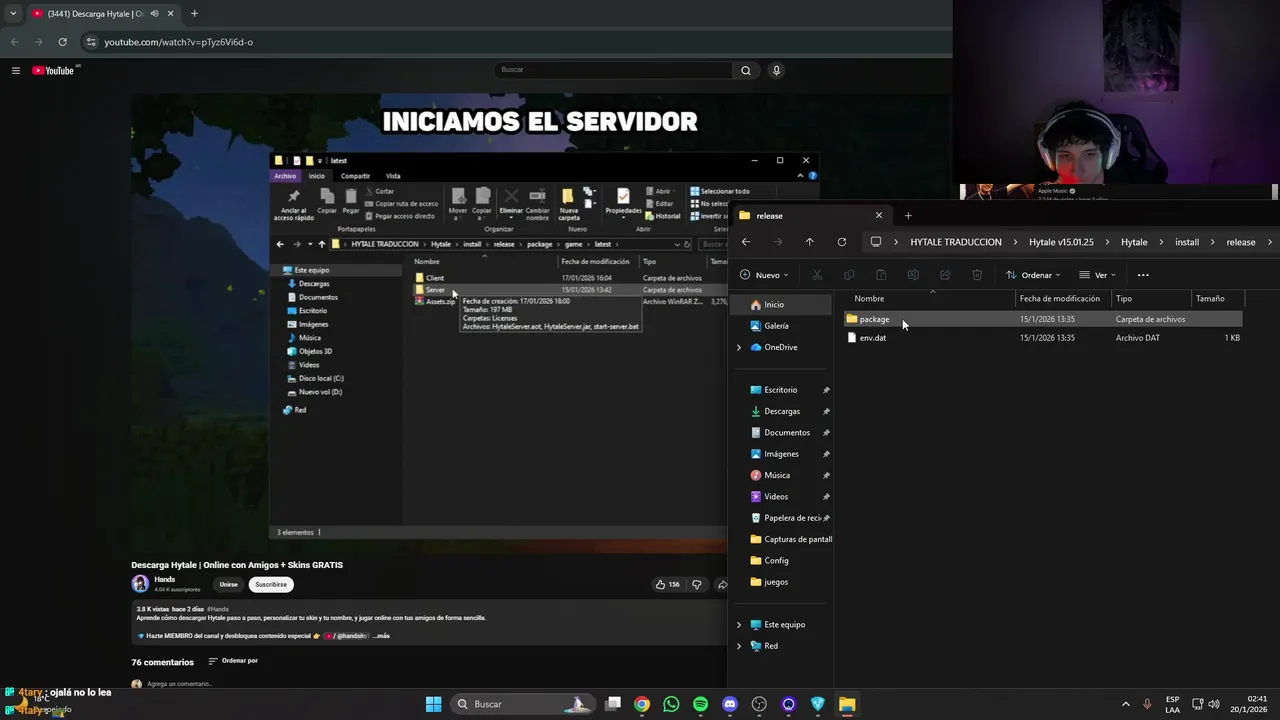This screenshot has width=1280, height=720.
Task: Click the YouTube logo
Action: (55, 70)
